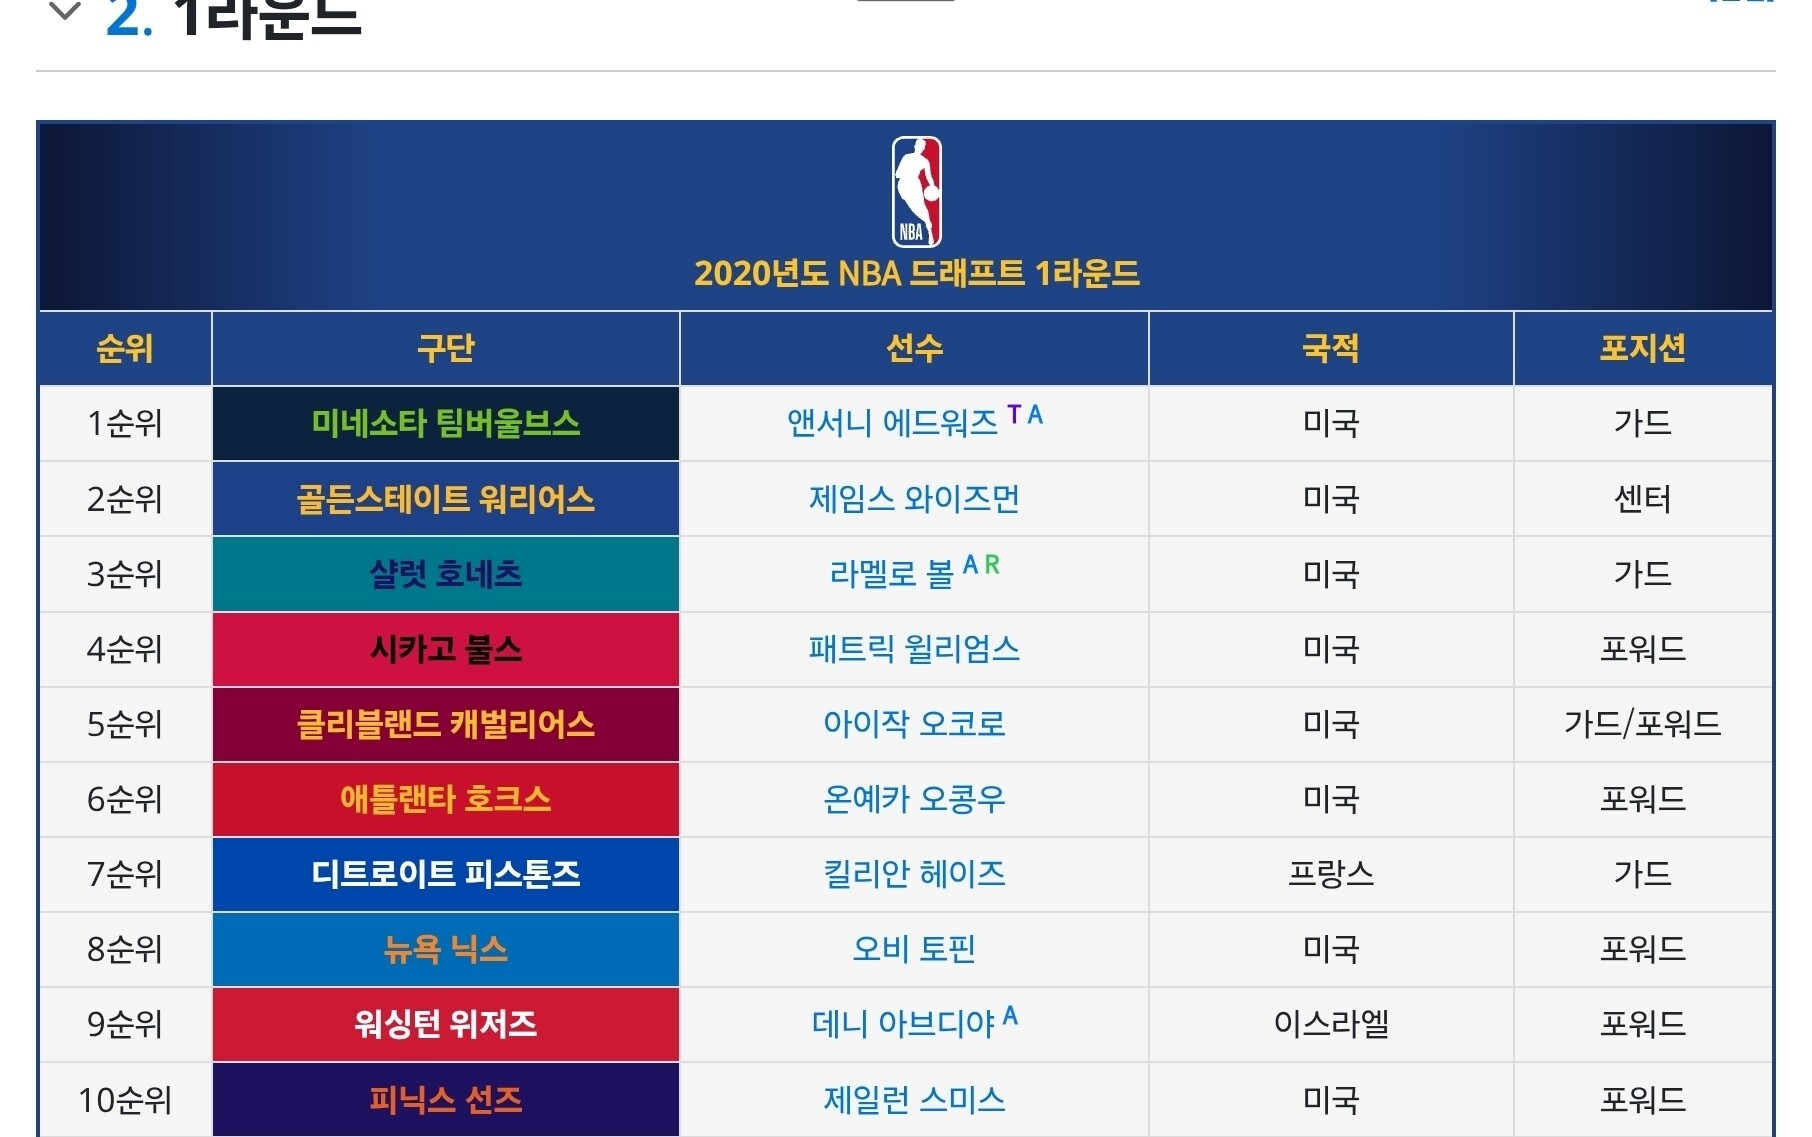Open the 클리블랜드 캐벌리어스 team link
The width and height of the screenshot is (1812, 1137).
coord(446,724)
